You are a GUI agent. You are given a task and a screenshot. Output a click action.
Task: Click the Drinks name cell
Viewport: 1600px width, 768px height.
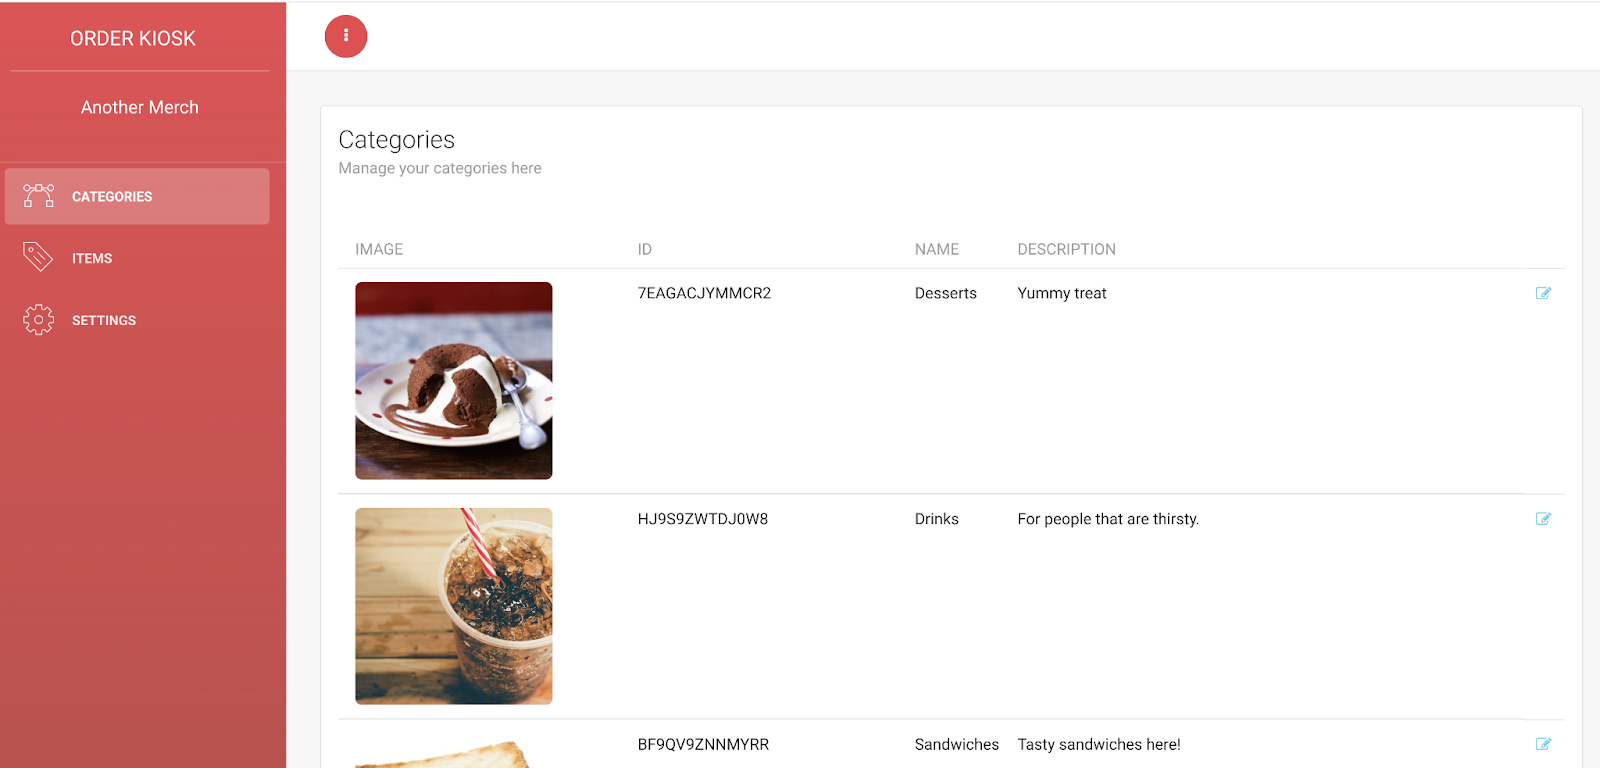[937, 519]
